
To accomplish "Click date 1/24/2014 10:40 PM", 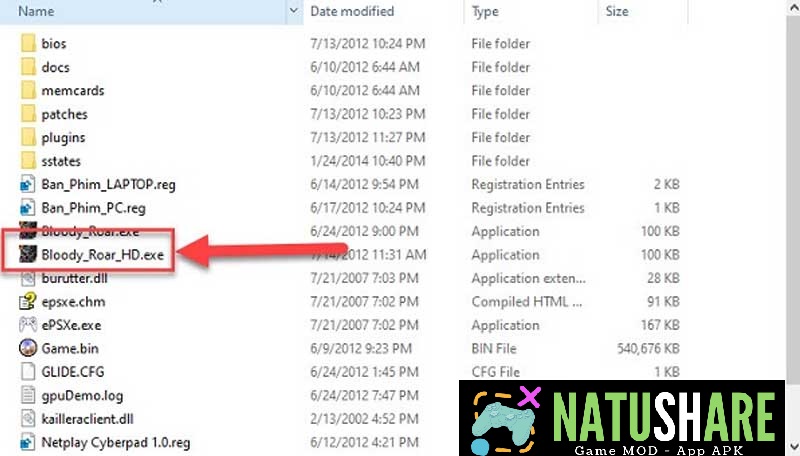I will click(367, 161).
